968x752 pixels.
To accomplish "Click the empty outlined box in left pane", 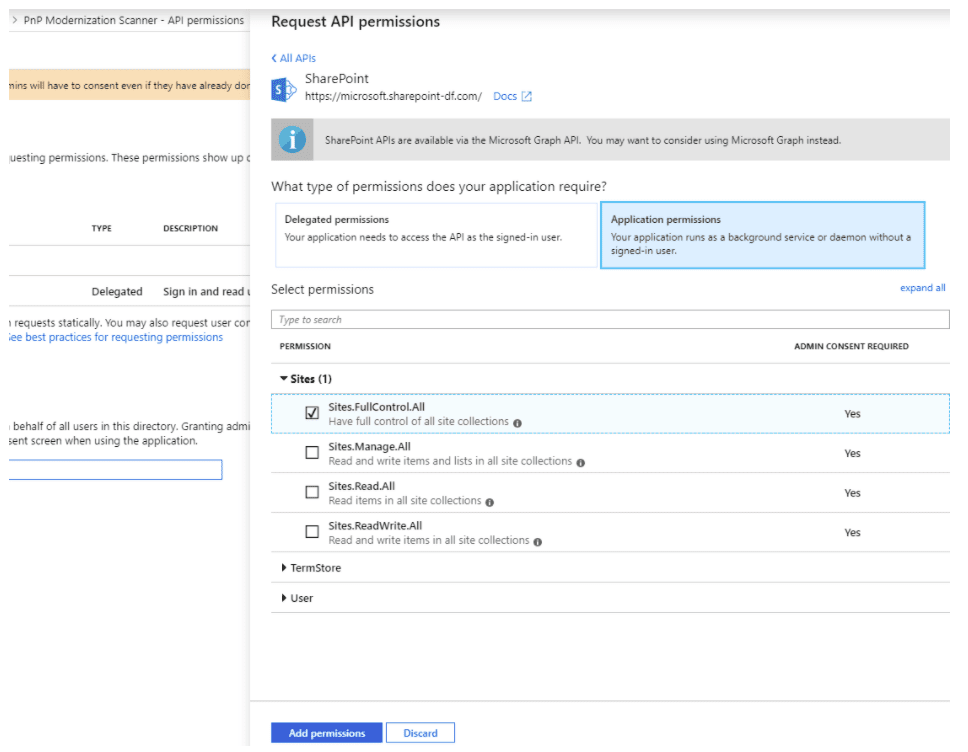I will (115, 469).
